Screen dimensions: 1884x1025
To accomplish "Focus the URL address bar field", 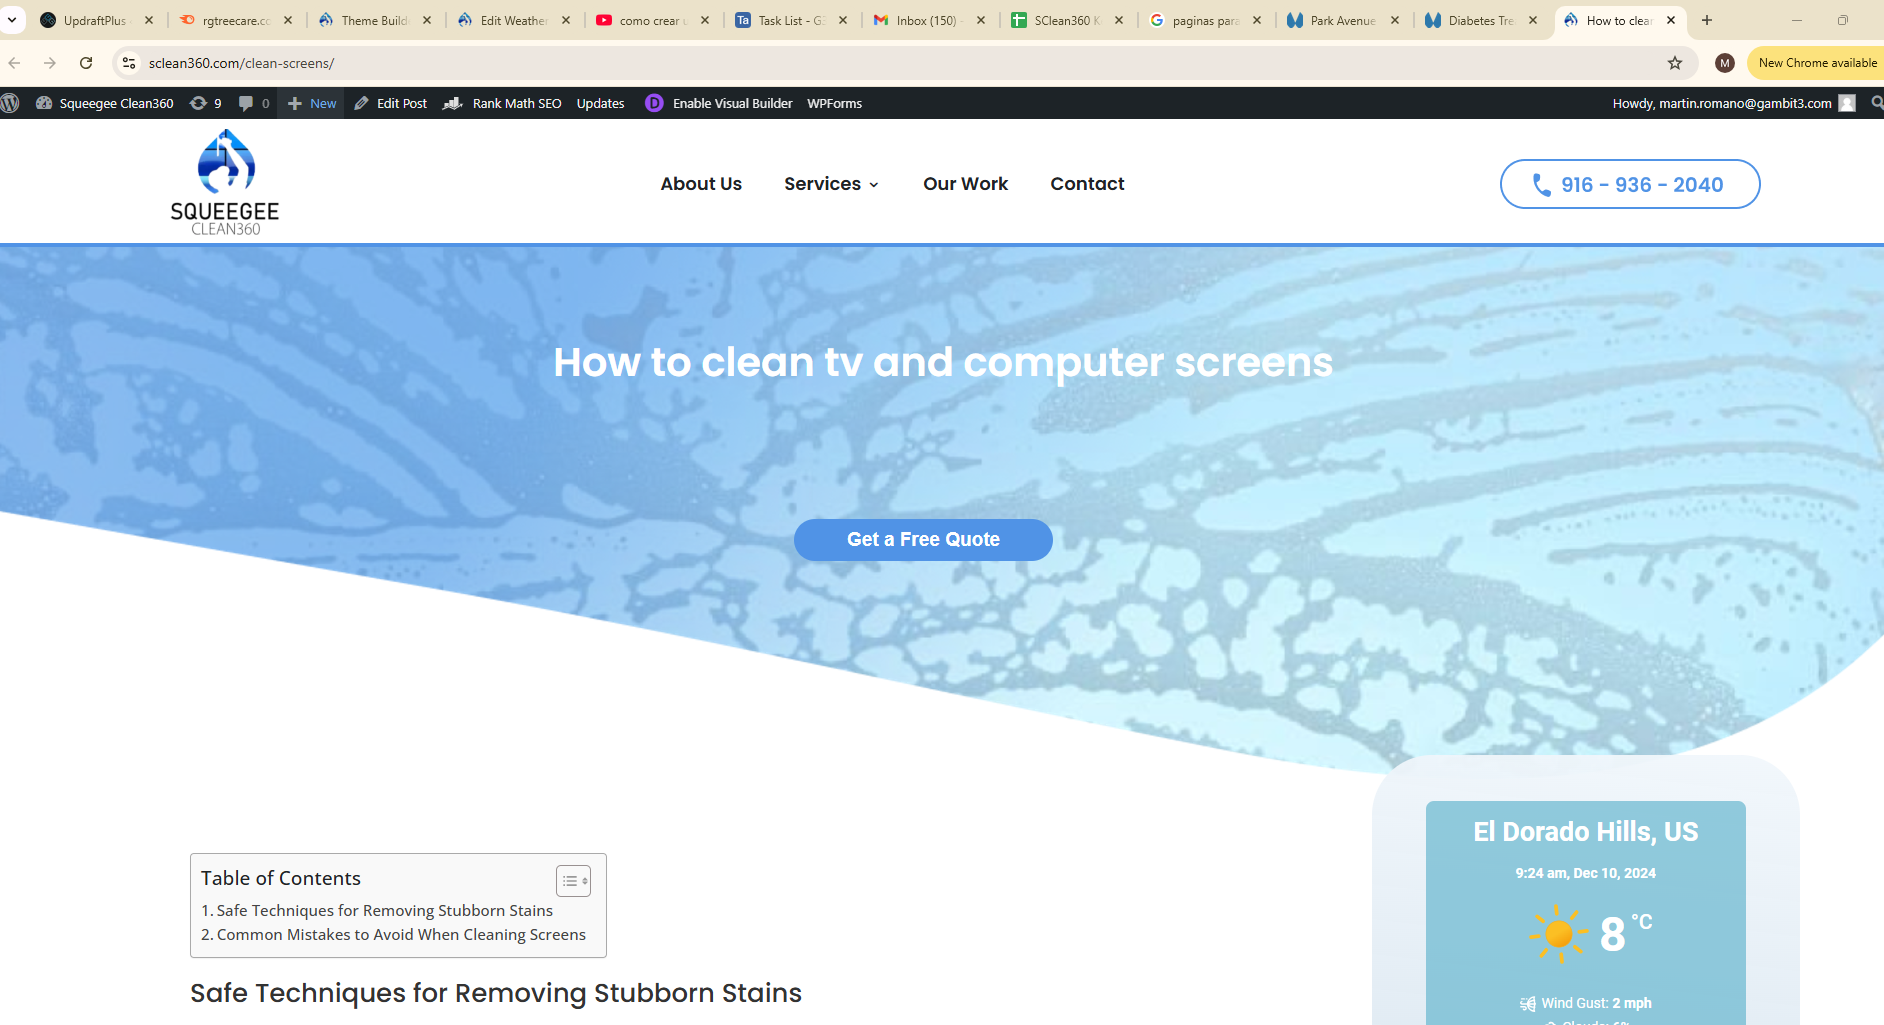I will [x=800, y=63].
